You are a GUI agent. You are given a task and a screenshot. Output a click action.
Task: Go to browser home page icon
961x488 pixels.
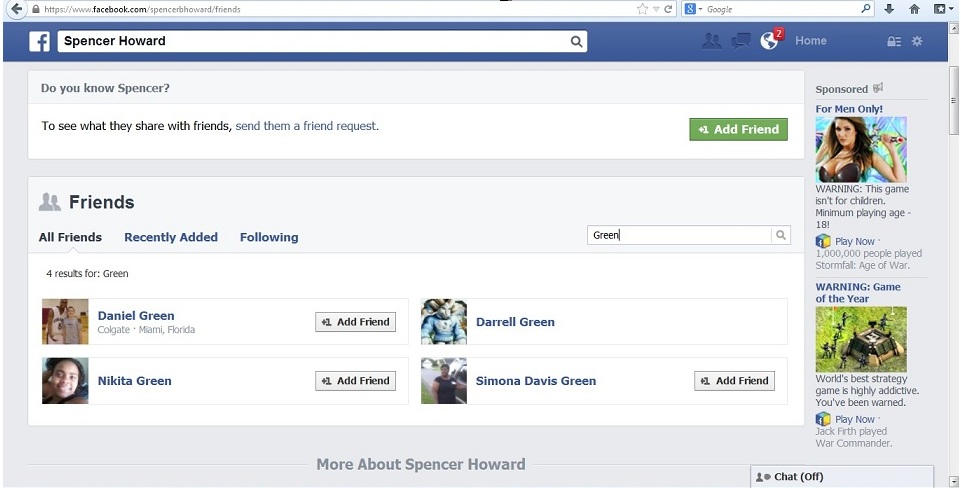tap(914, 9)
